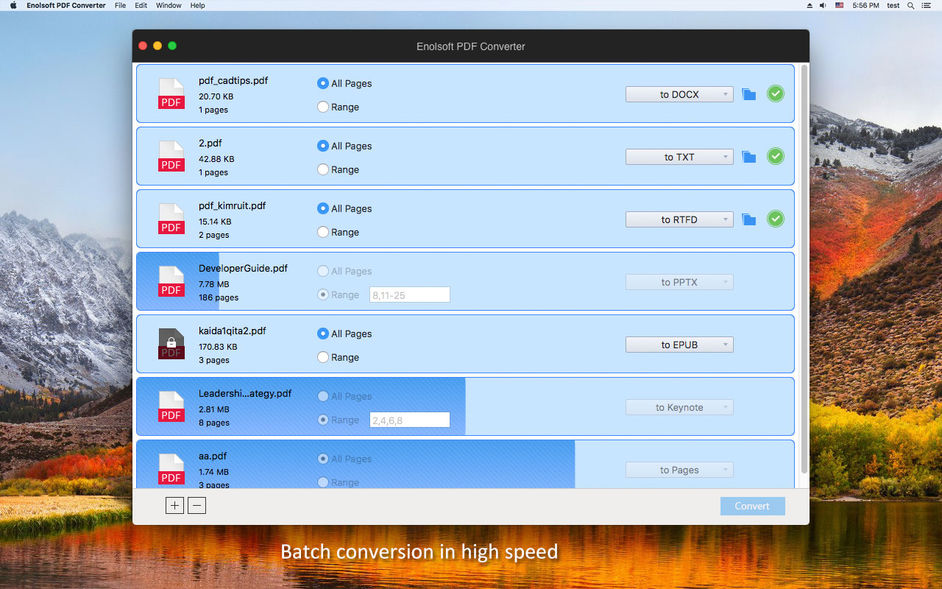Click the Convert button
Image resolution: width=942 pixels, height=589 pixels.
pyautogui.click(x=752, y=506)
